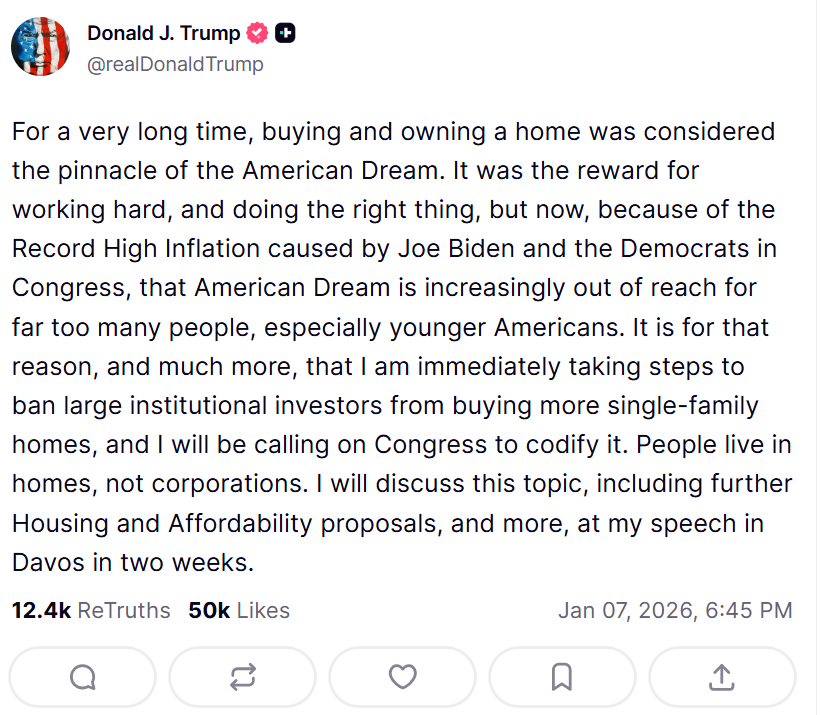Click the red verified checkmark badge

258,33
